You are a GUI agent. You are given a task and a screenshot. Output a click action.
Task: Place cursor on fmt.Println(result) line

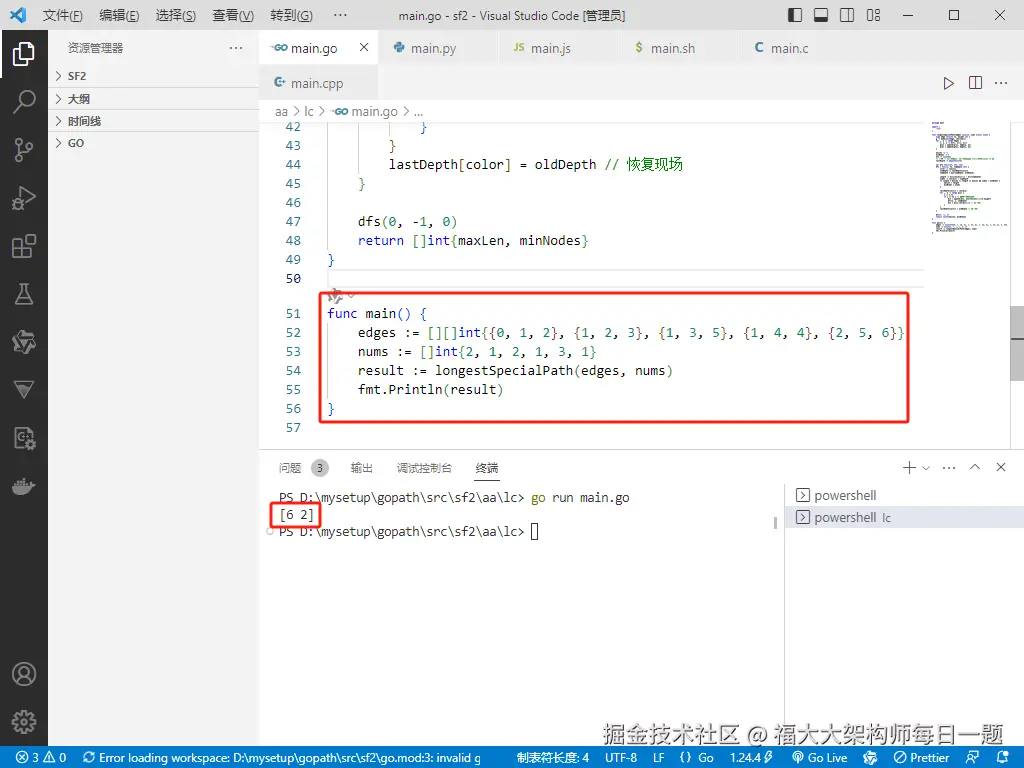tap(430, 390)
